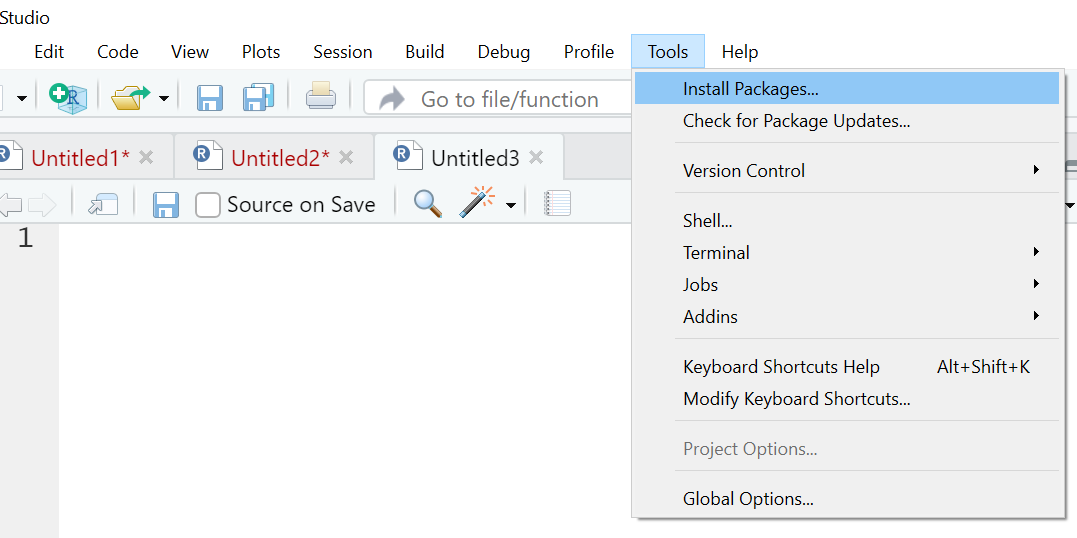
Task: Save the current document via toolbar
Action: coord(210,98)
